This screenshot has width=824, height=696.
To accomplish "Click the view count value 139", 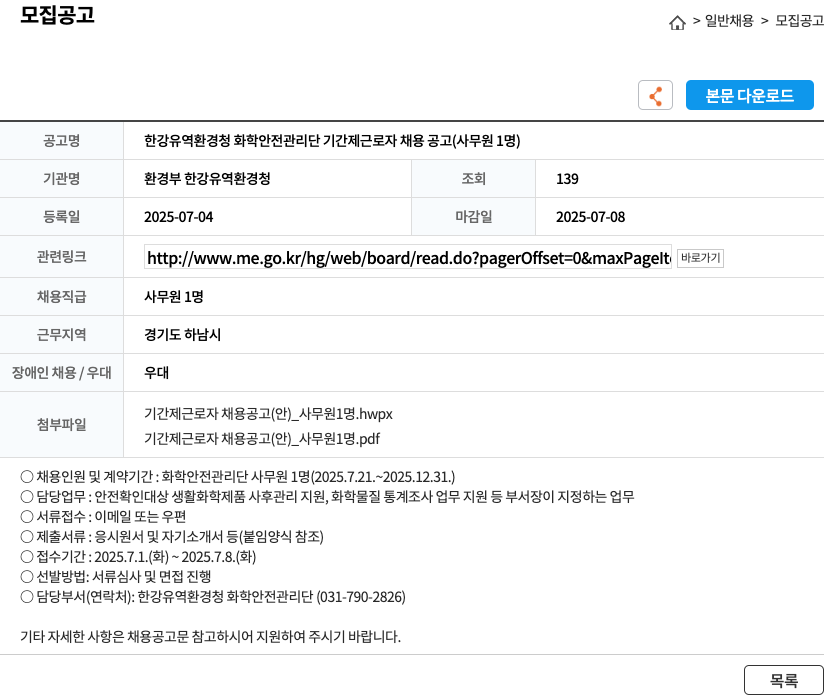I will pyautogui.click(x=567, y=179).
